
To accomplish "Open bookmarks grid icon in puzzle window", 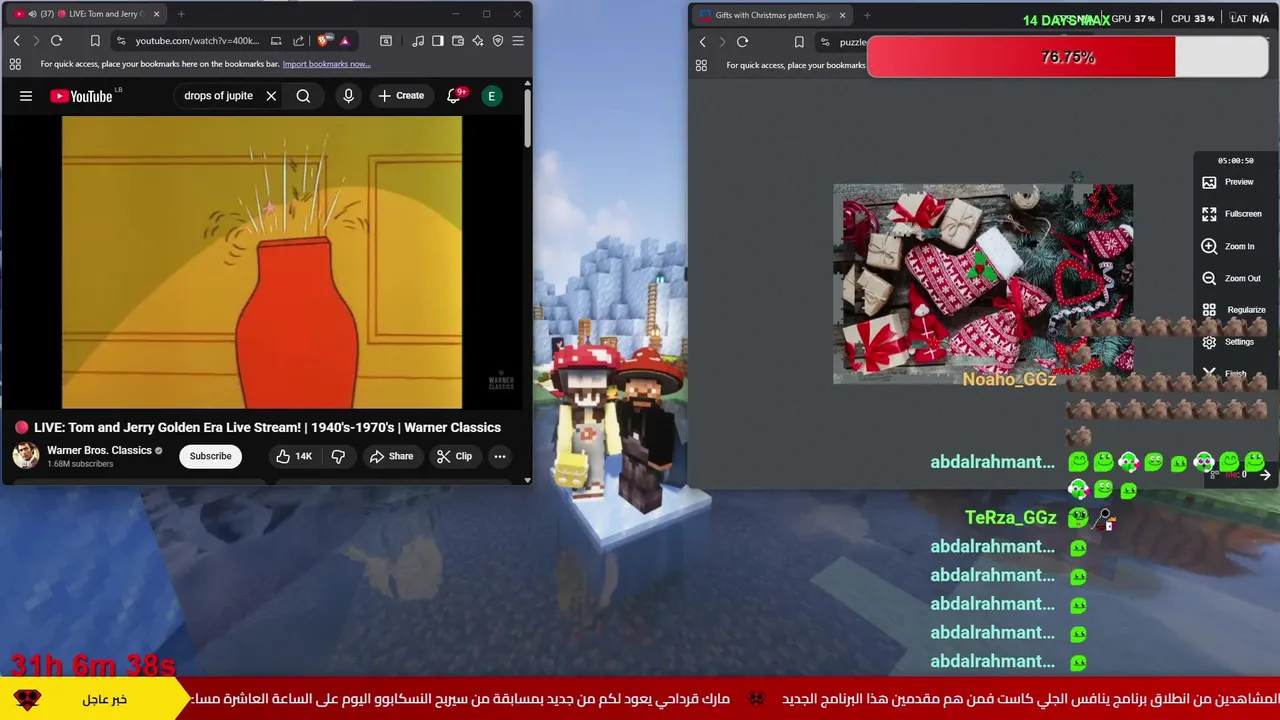I will [x=701, y=65].
